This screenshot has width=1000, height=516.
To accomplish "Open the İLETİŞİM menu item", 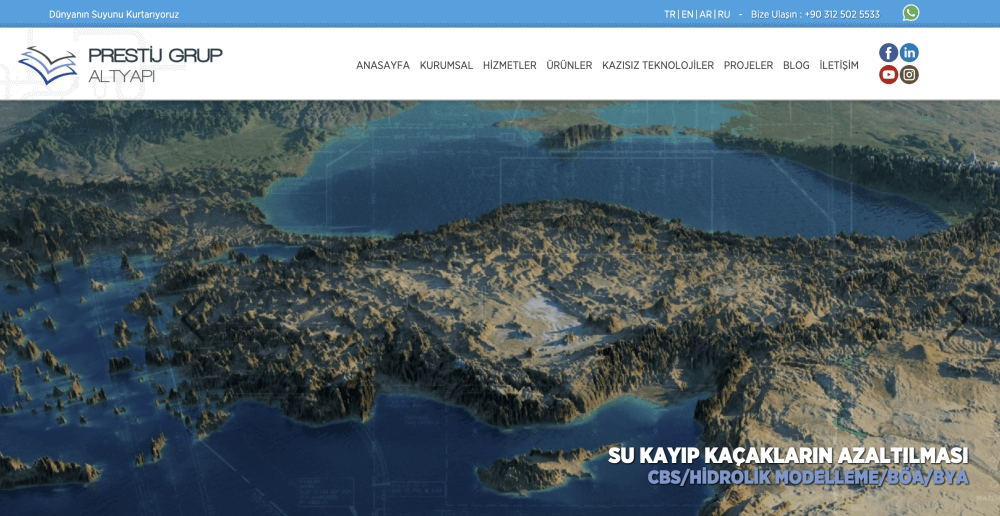I will coord(839,65).
